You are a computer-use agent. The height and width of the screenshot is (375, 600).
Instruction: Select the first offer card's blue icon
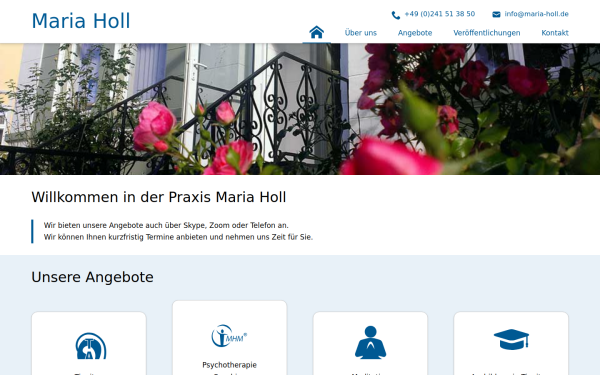click(90, 346)
